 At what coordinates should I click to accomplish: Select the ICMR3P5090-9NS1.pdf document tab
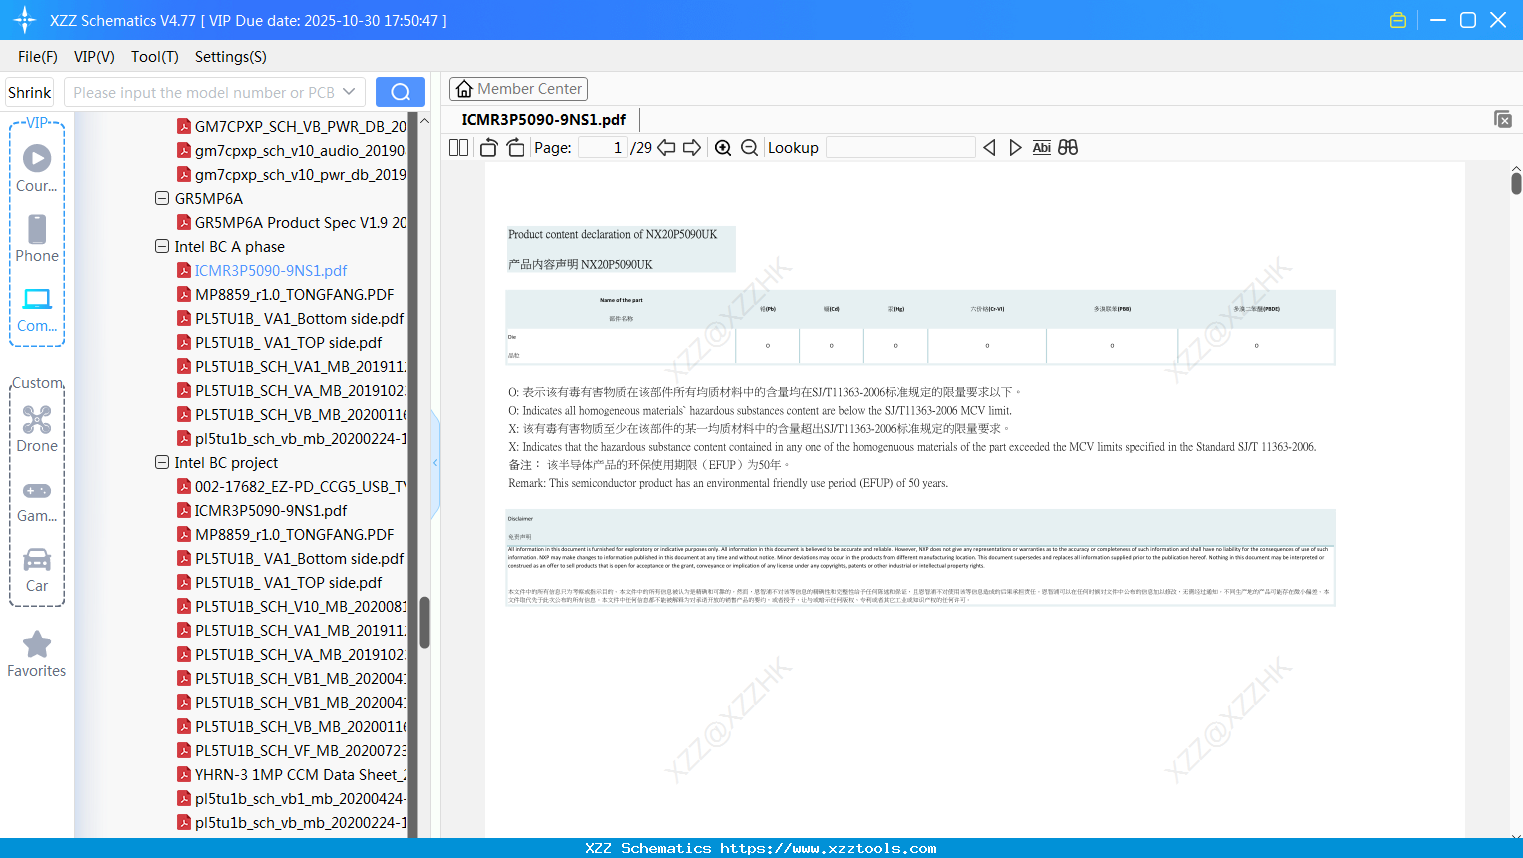544,119
